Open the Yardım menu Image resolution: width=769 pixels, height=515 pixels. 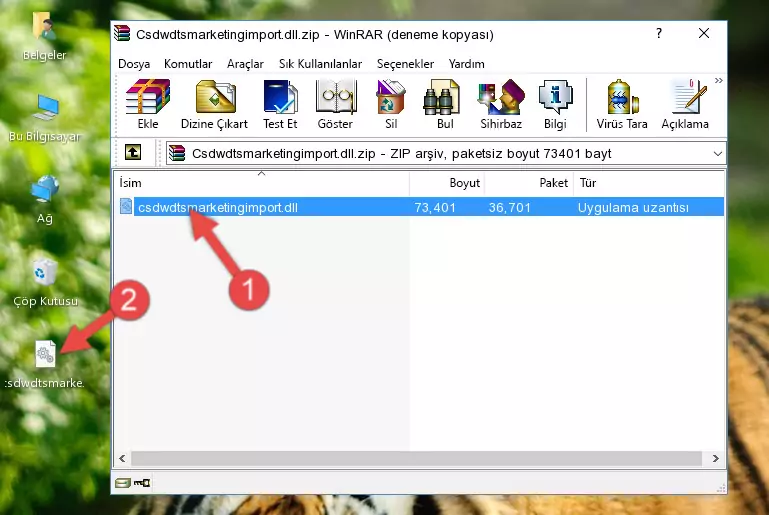coord(466,64)
